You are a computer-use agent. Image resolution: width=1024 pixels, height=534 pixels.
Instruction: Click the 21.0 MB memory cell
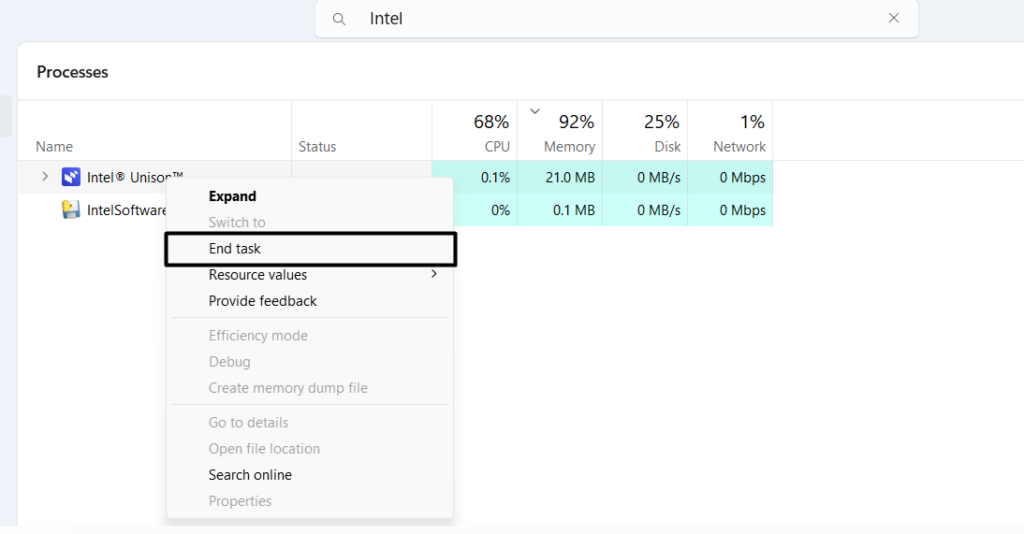(573, 178)
